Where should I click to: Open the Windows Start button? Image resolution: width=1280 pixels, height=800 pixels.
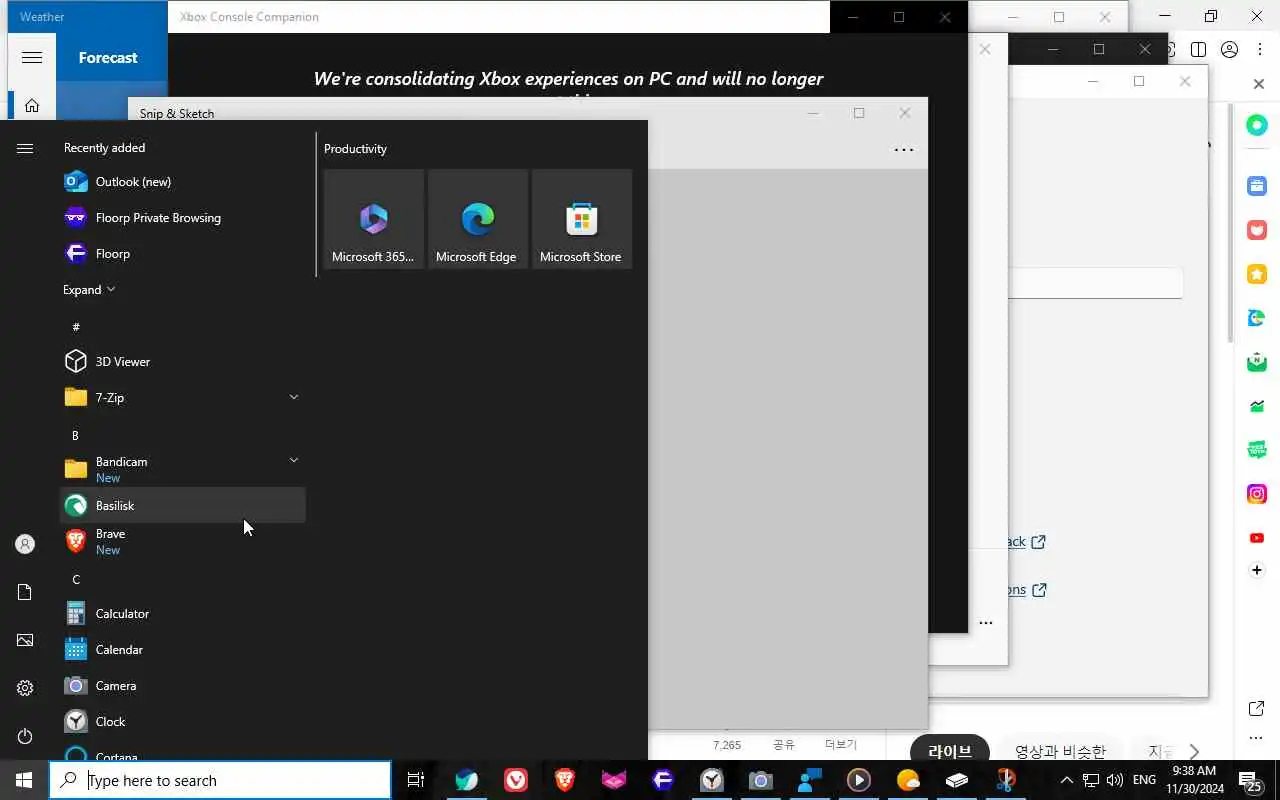(24, 780)
